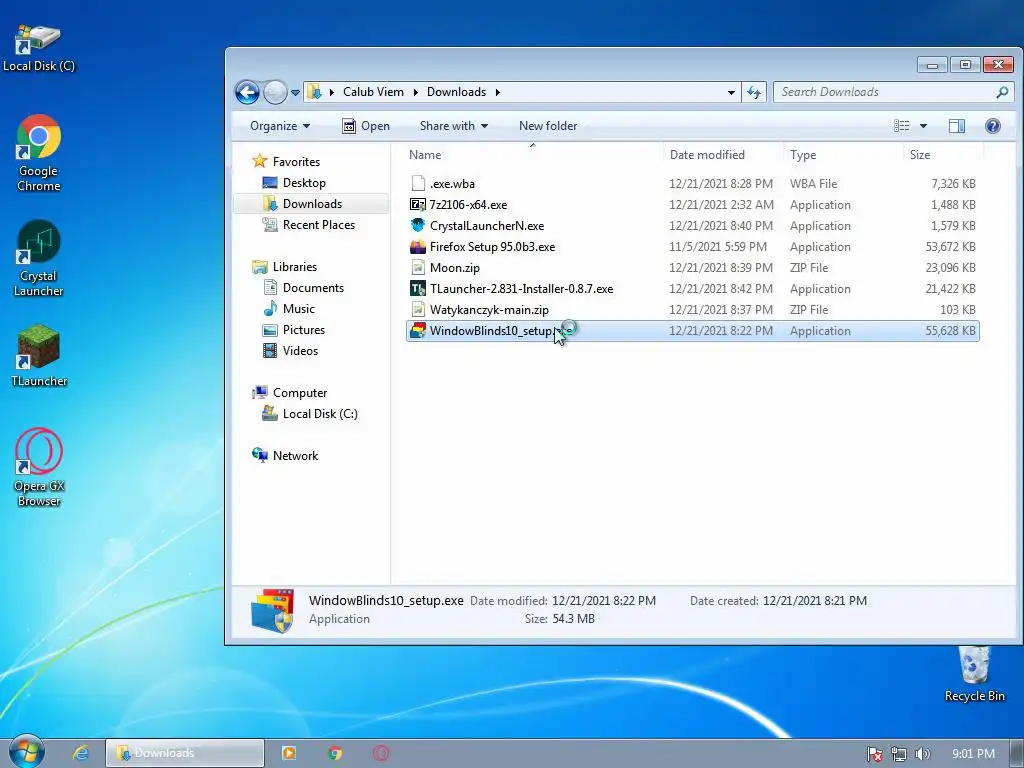
Task: Expand the address bar history dropdown
Action: click(731, 92)
